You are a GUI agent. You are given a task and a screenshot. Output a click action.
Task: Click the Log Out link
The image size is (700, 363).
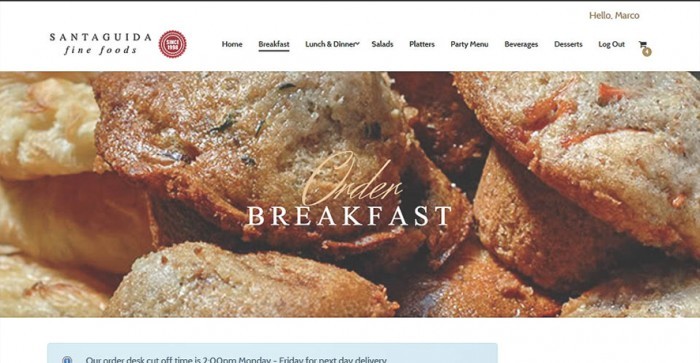click(612, 44)
